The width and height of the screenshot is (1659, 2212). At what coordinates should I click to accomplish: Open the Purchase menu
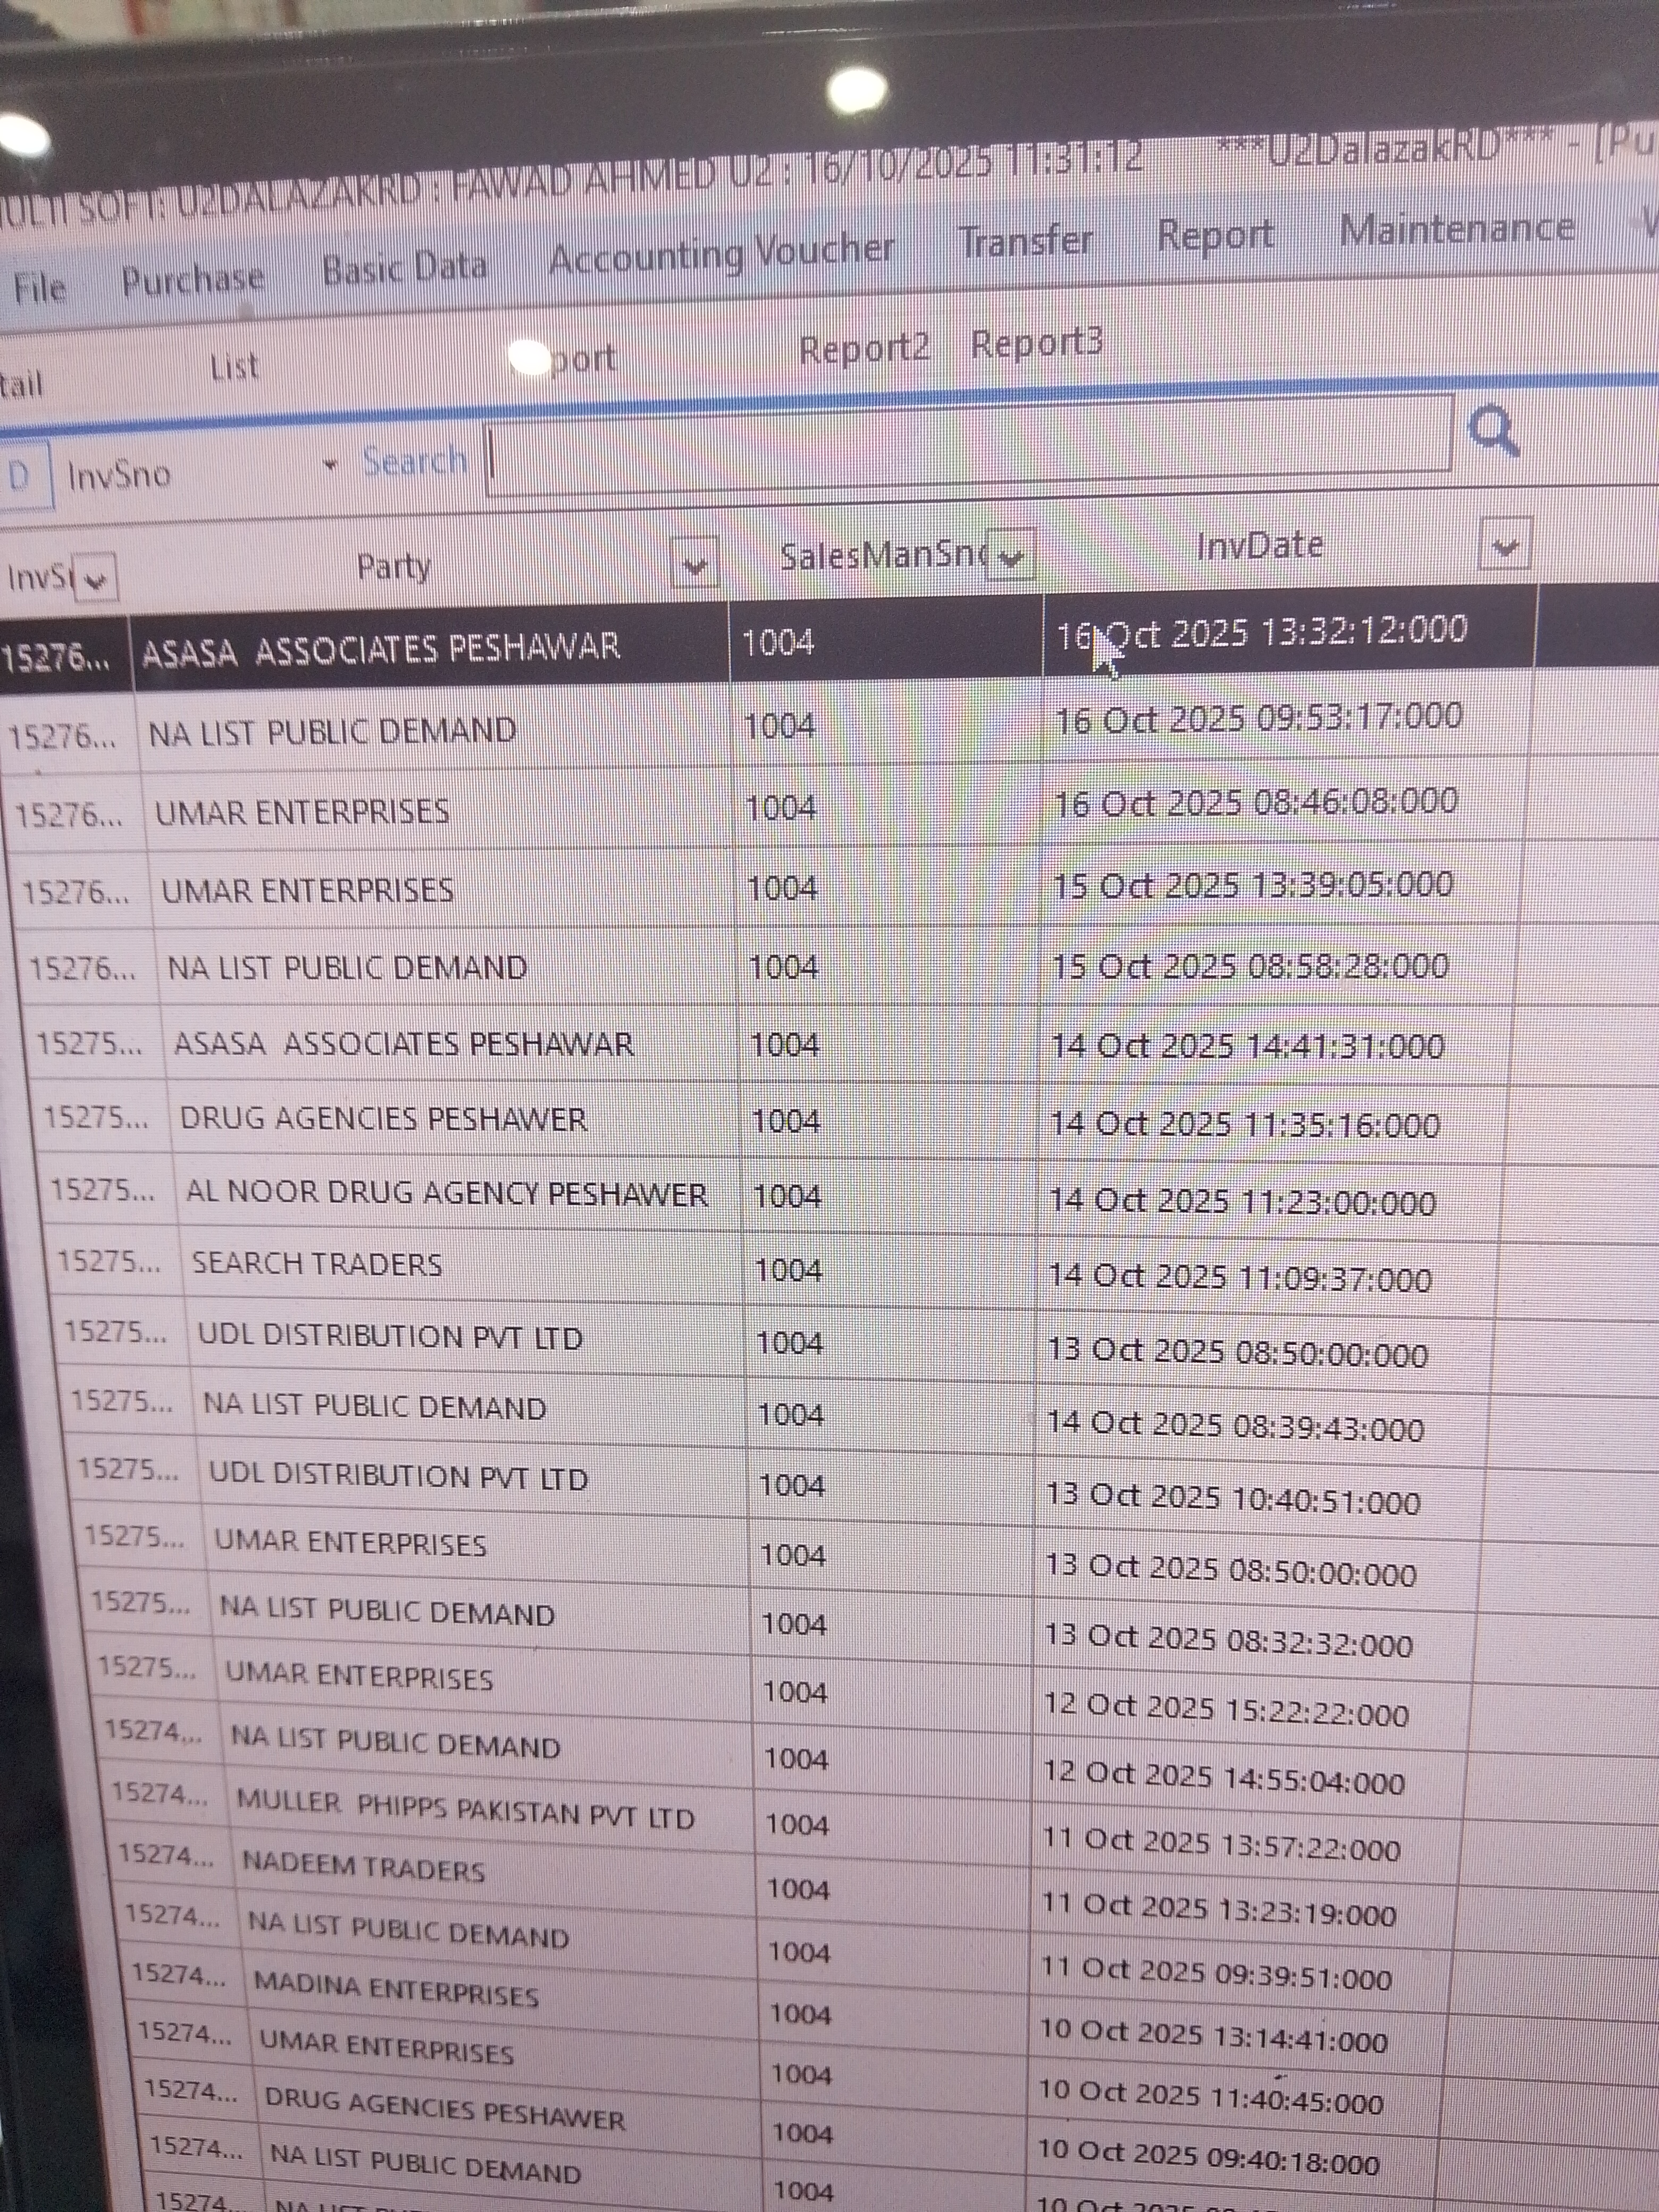pos(193,279)
